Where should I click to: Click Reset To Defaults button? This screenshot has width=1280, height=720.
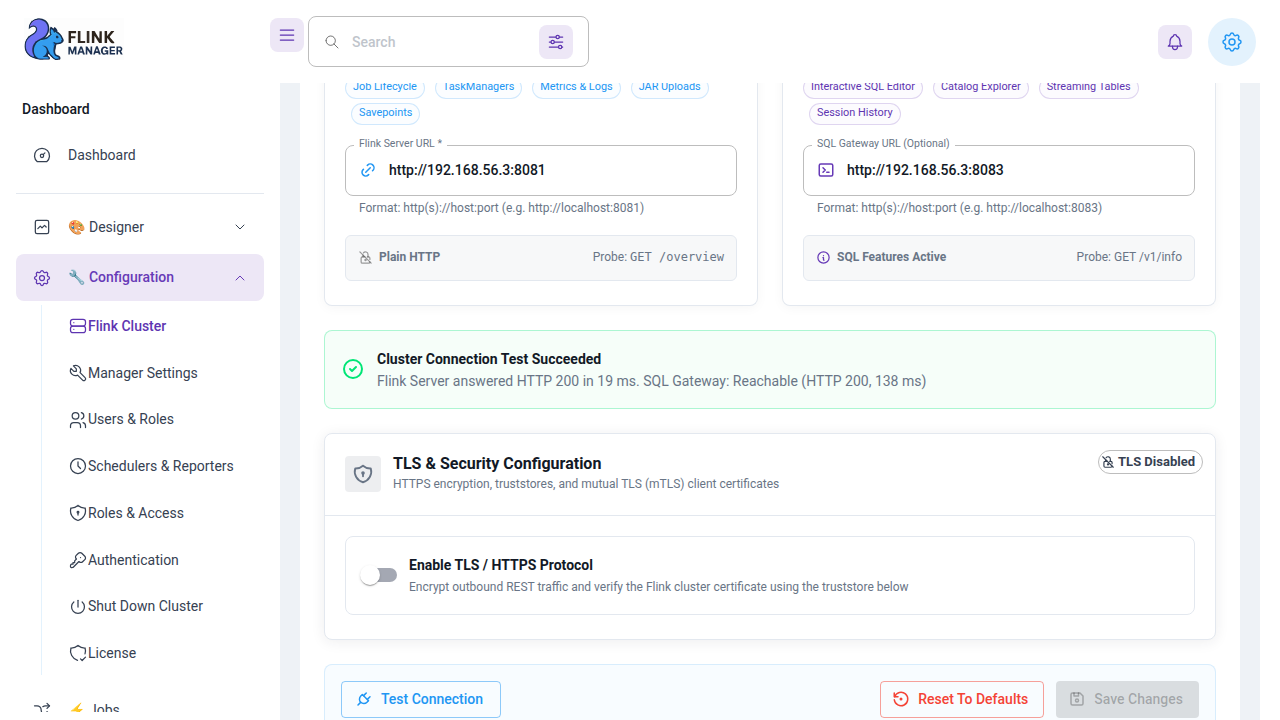[x=962, y=699]
